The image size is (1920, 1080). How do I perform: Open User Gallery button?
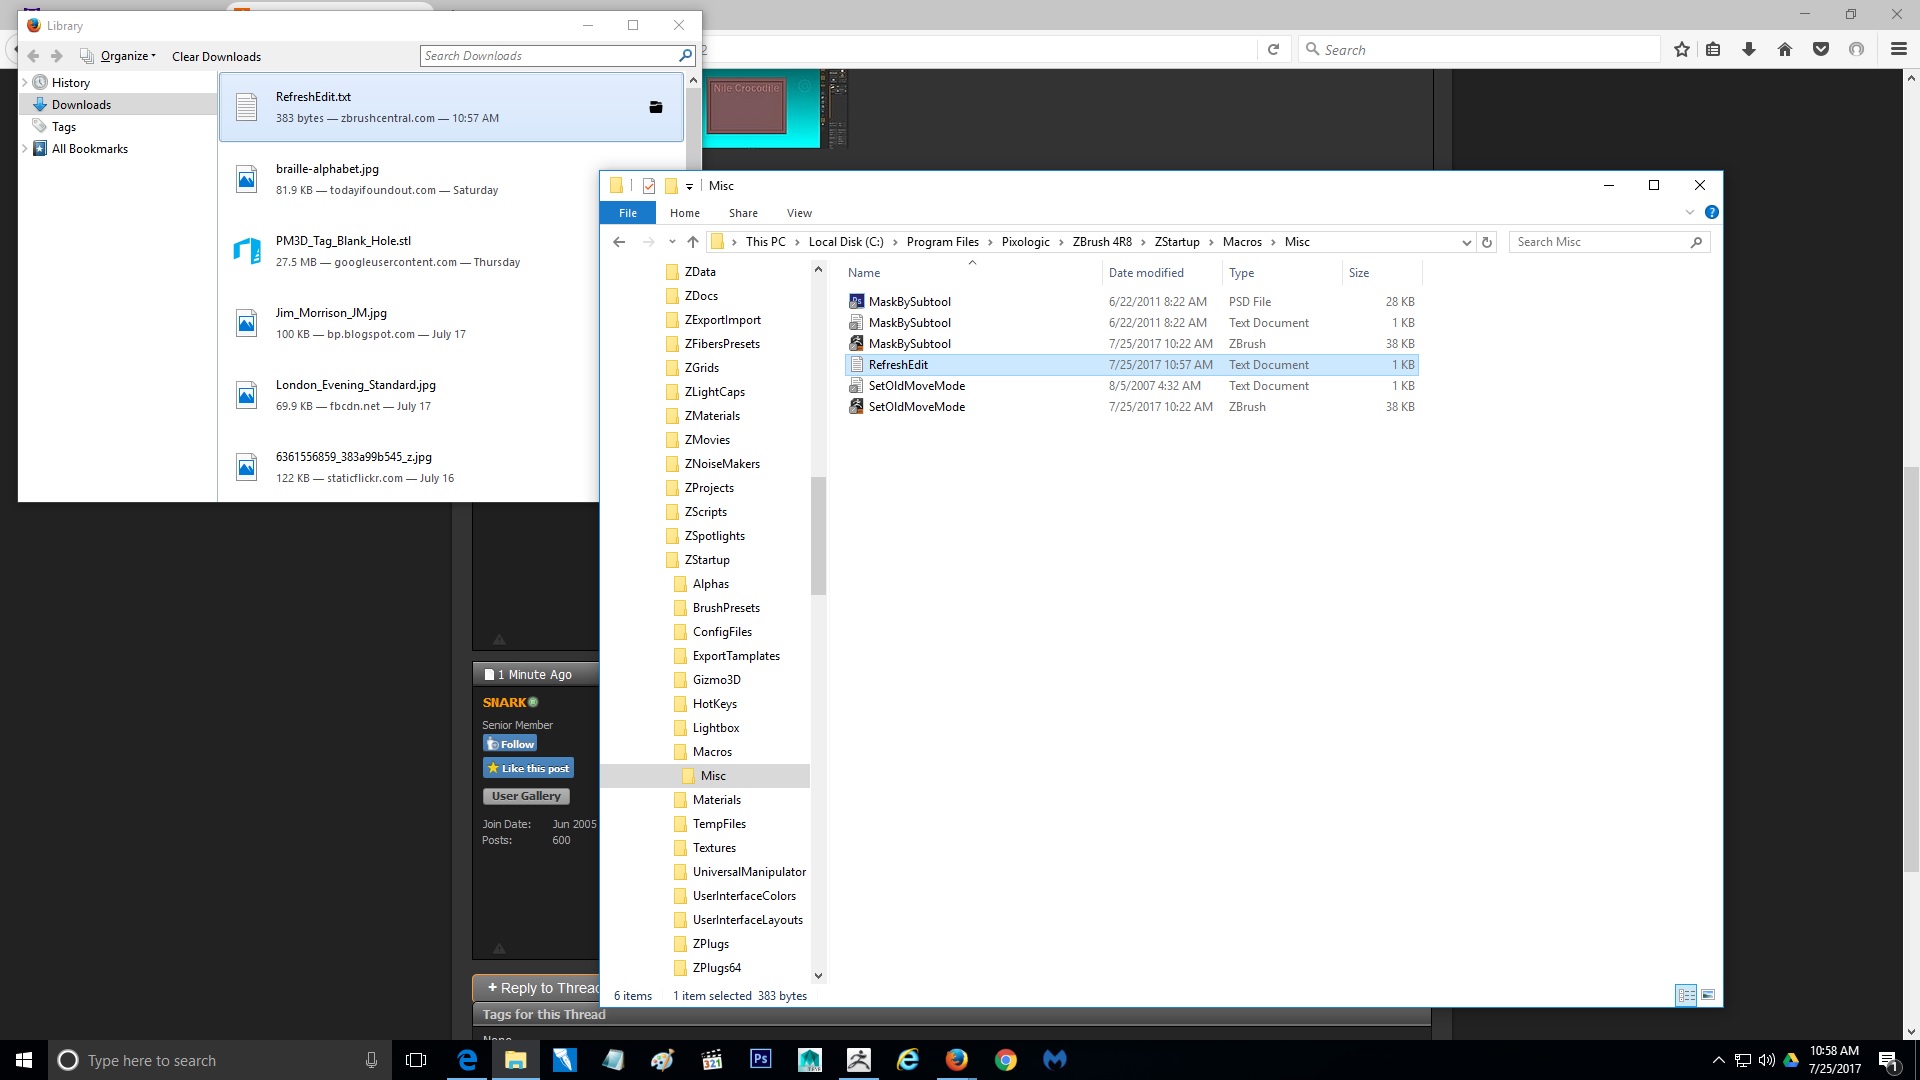(526, 796)
